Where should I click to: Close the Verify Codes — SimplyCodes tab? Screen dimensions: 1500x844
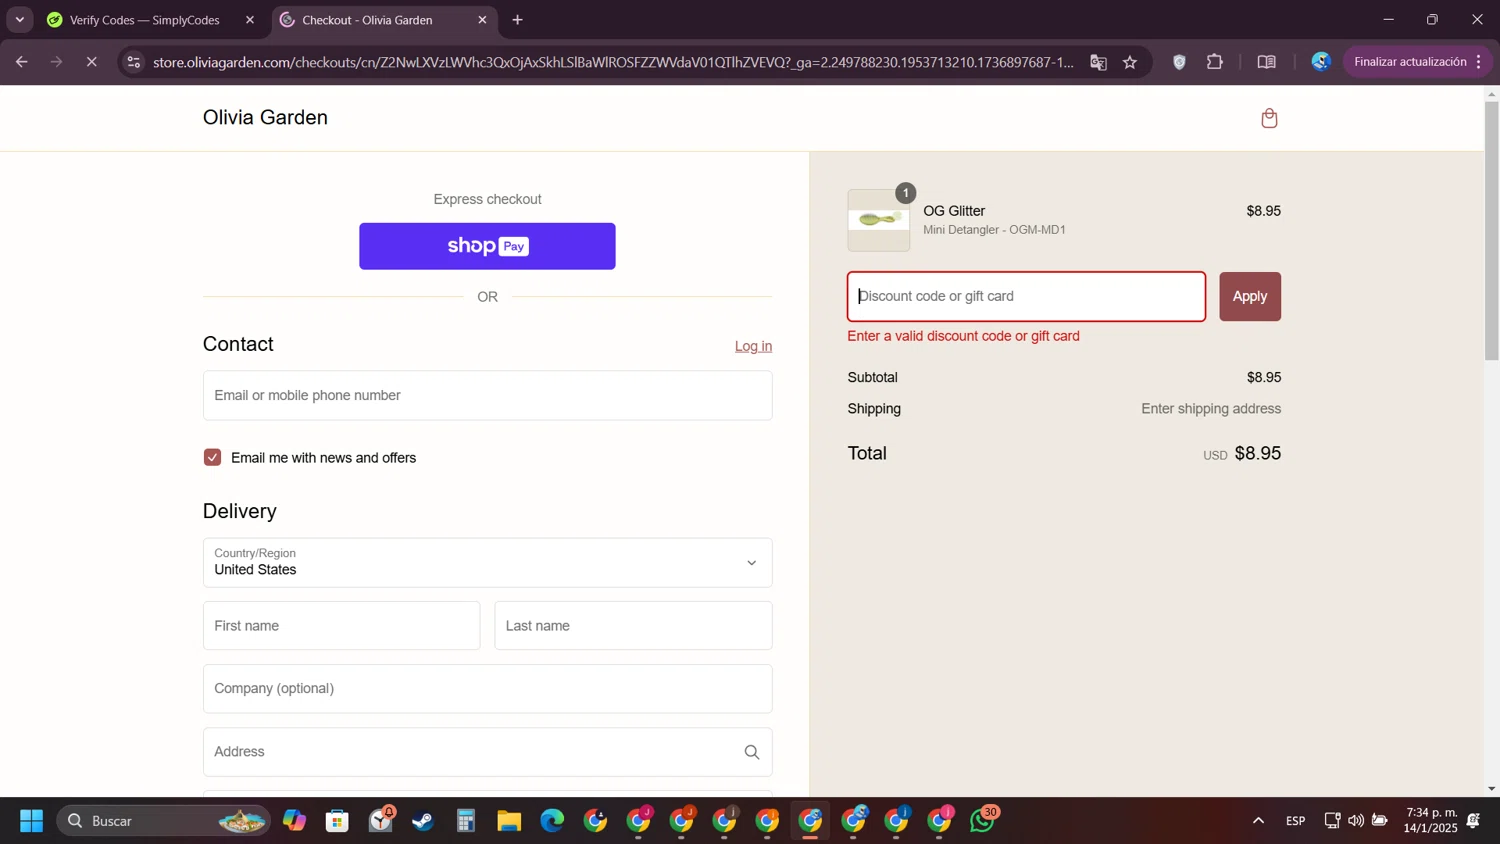coord(250,20)
